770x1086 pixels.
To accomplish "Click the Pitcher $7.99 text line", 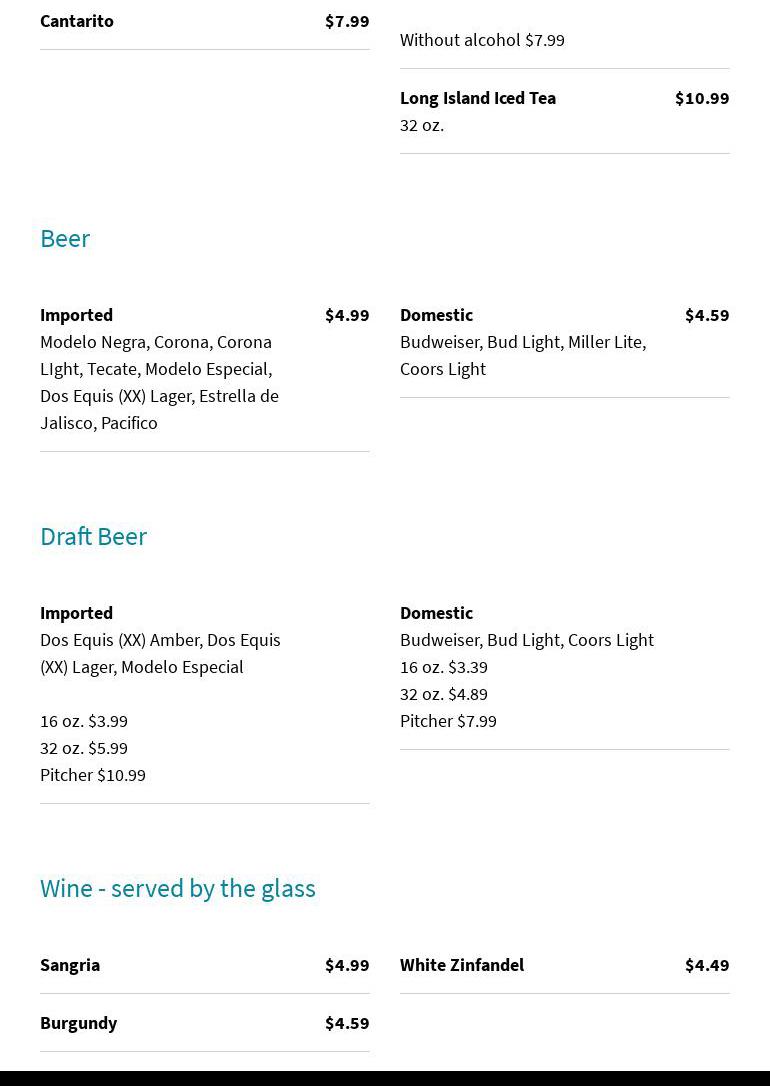I will (448, 721).
